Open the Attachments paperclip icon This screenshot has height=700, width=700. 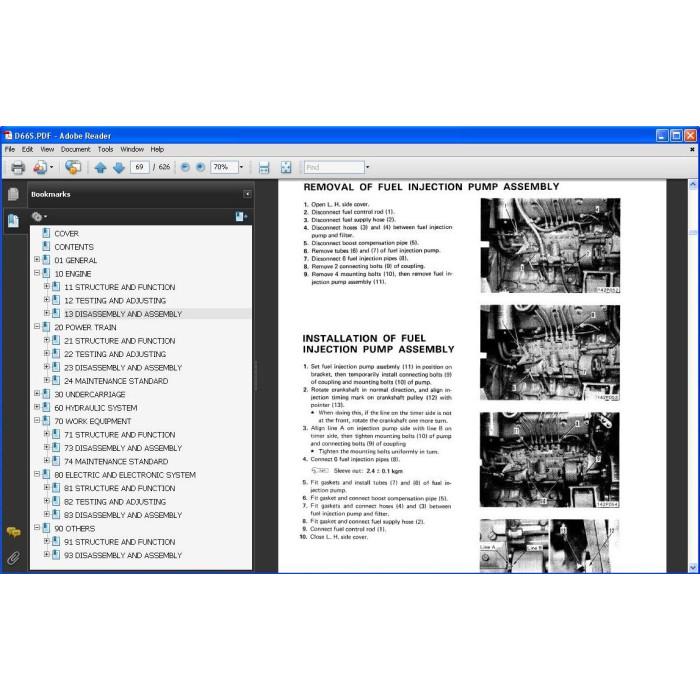click(13, 558)
